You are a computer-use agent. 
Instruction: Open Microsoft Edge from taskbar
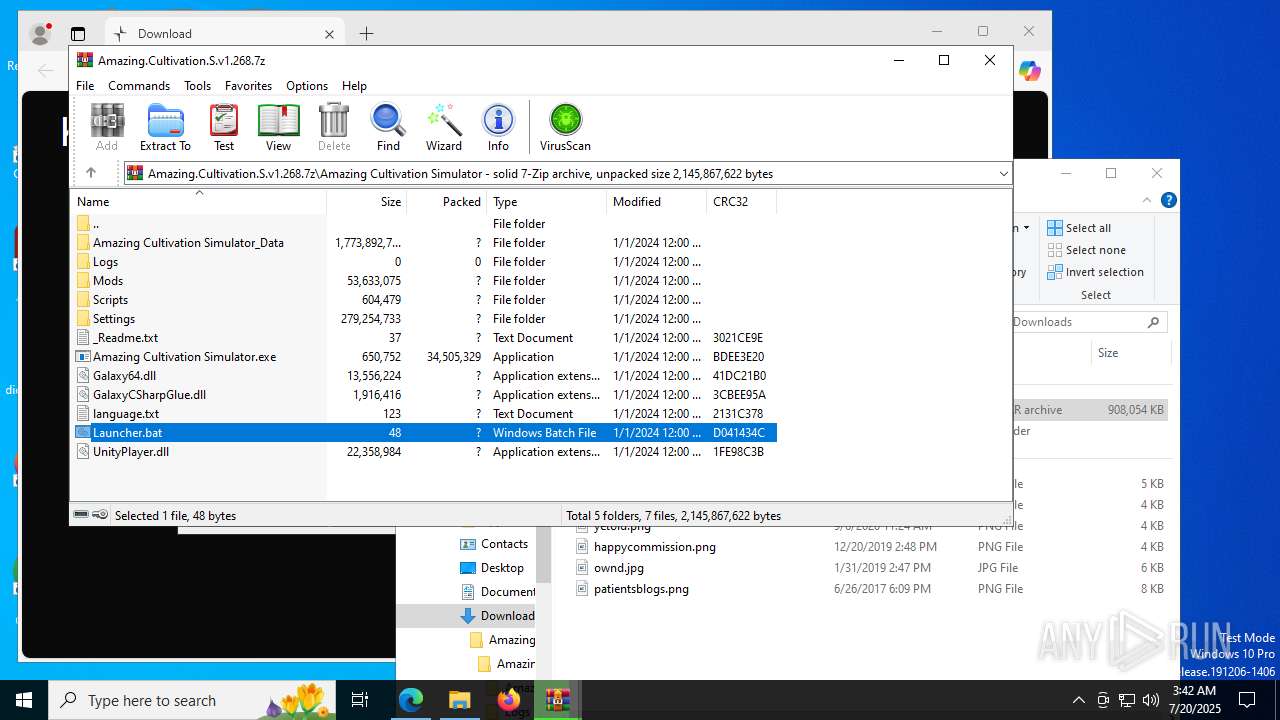tap(411, 700)
